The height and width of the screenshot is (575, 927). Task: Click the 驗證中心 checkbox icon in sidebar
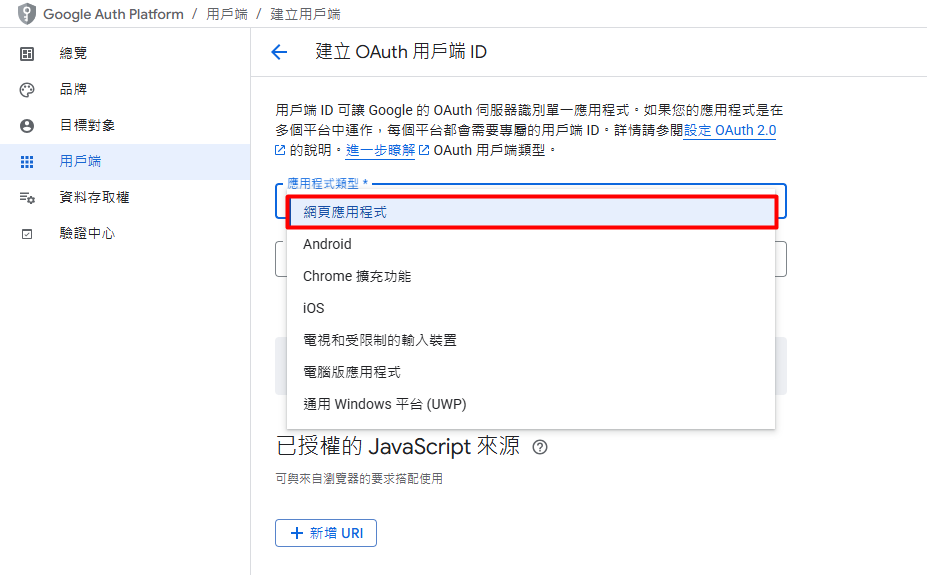coord(27,234)
